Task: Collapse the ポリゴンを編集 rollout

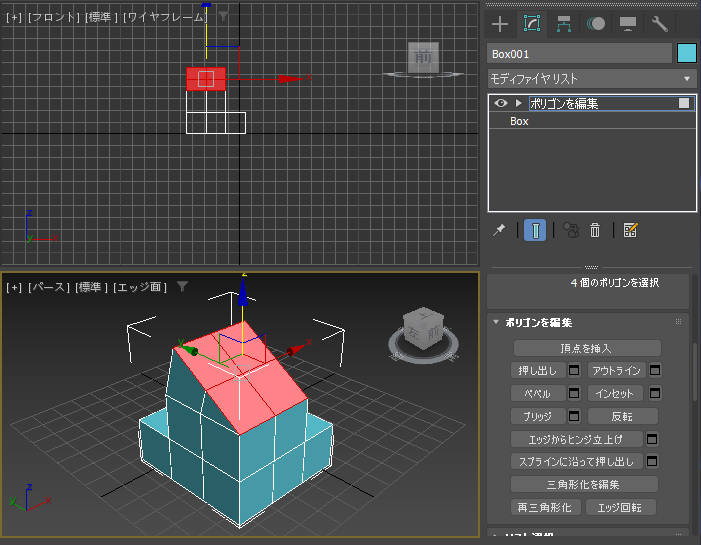Action: pos(496,322)
